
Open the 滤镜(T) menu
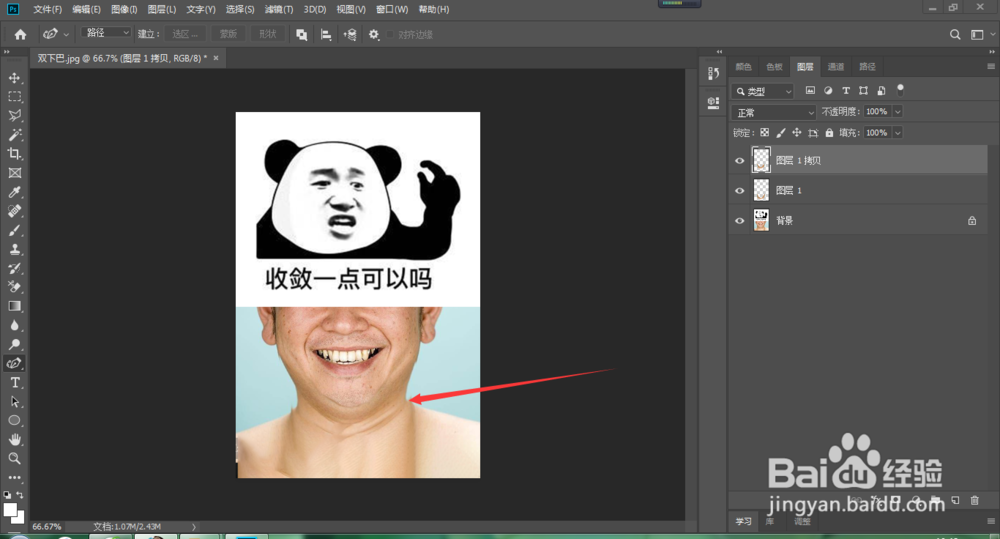(x=279, y=10)
